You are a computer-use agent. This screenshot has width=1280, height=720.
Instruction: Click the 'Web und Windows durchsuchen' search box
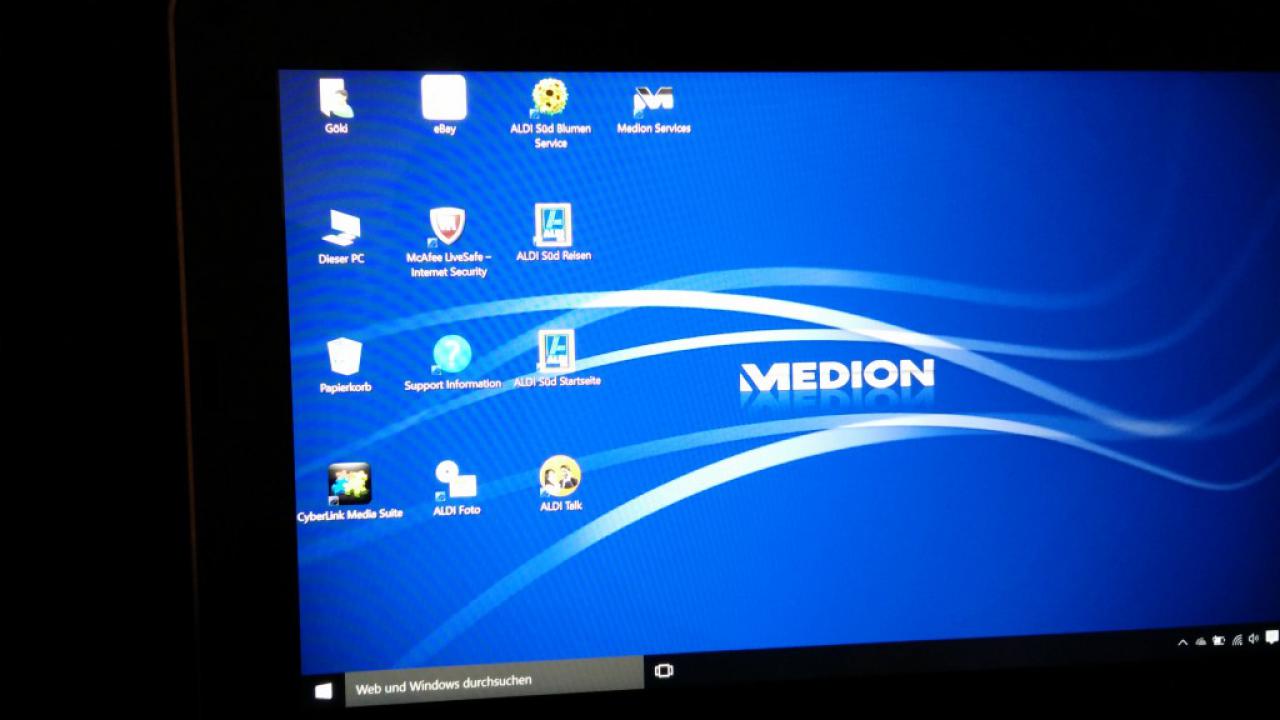[x=494, y=682]
